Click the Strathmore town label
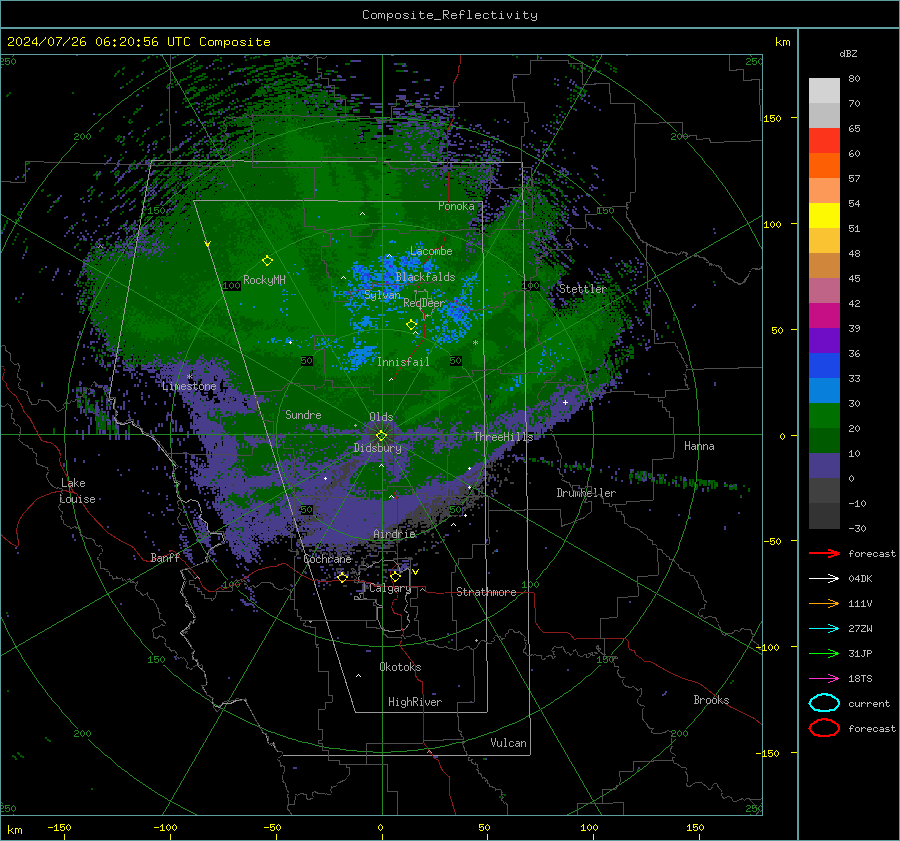Screen dimensions: 900x841 click(x=486, y=592)
